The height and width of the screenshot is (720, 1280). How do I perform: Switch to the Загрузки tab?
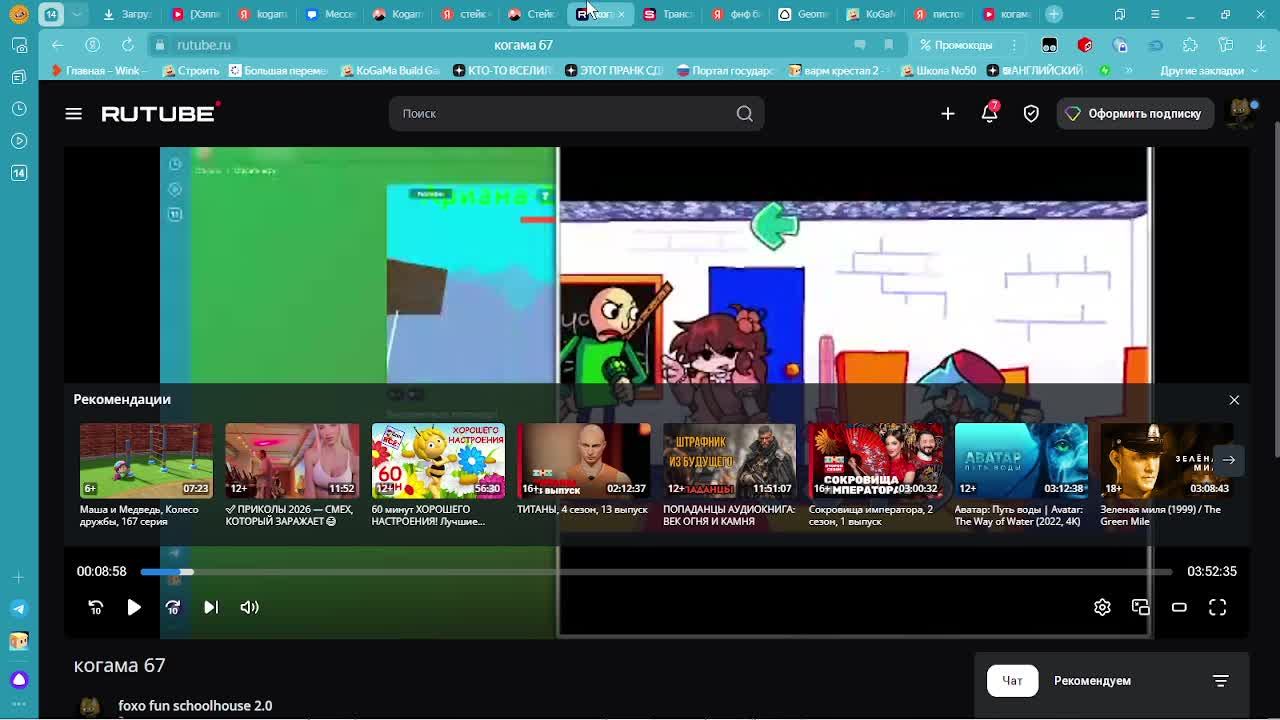pyautogui.click(x=128, y=14)
